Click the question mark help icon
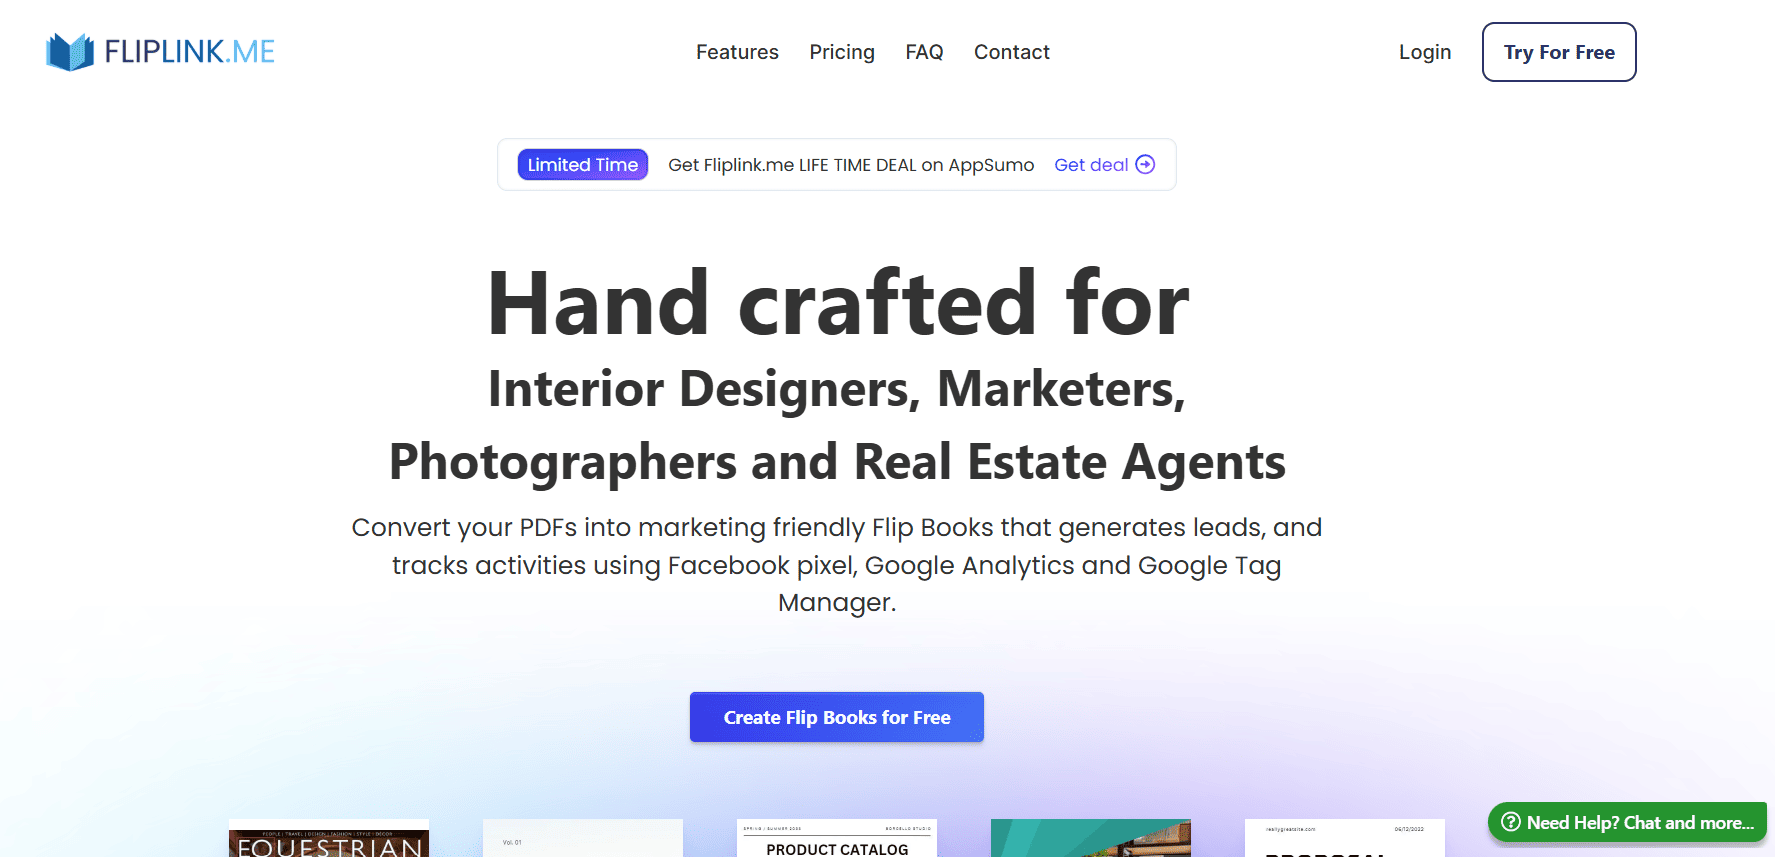 coord(1511,822)
